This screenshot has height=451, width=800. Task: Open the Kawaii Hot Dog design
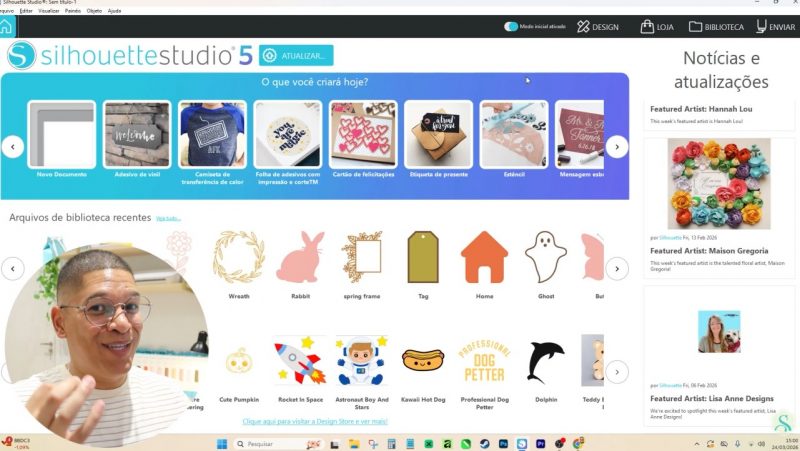[x=423, y=360]
